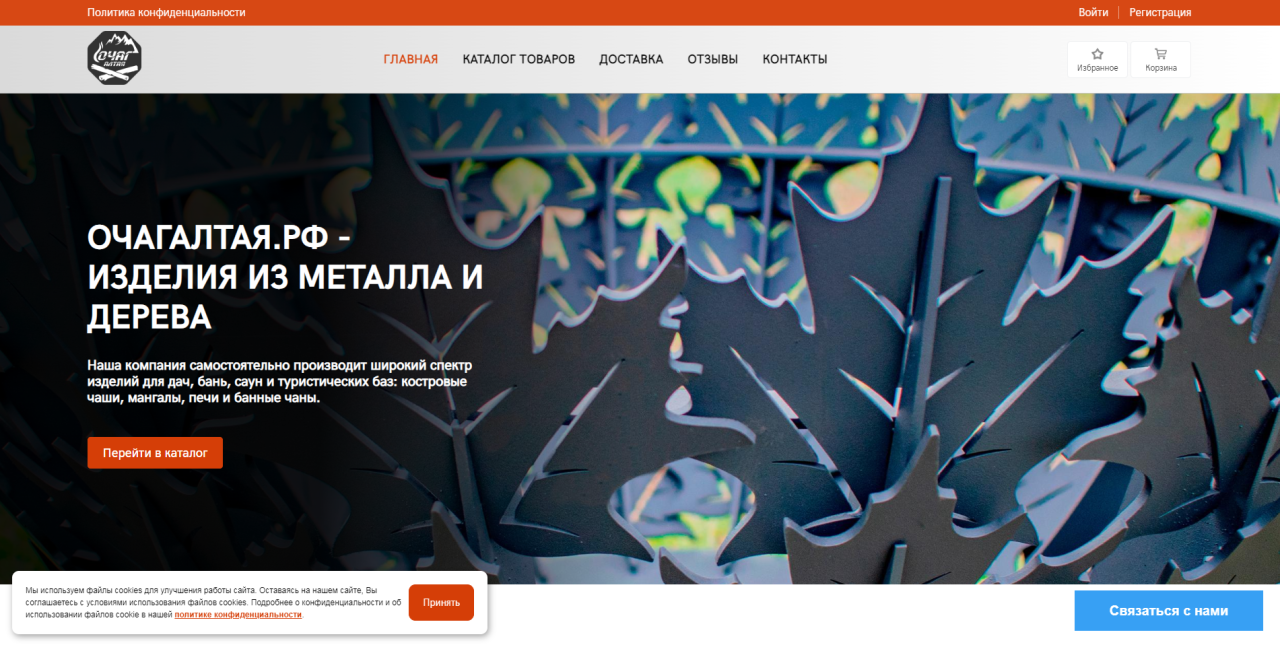Click the Избранное label
Image resolution: width=1280 pixels, height=647 pixels.
click(x=1097, y=68)
